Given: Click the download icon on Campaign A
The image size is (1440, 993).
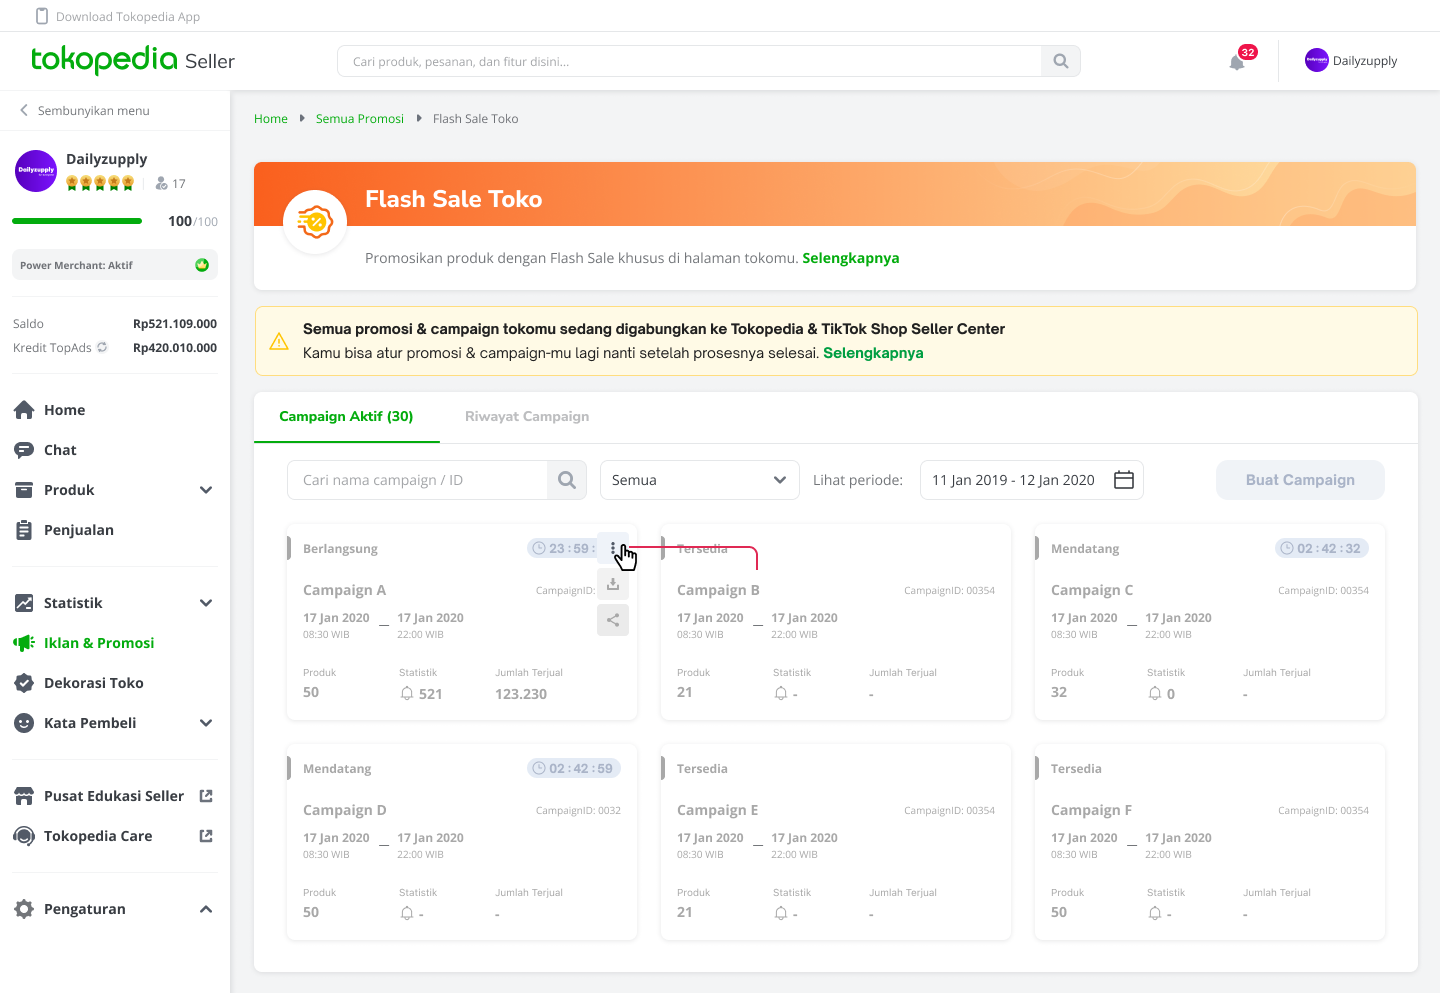Looking at the screenshot, I should click(x=613, y=584).
